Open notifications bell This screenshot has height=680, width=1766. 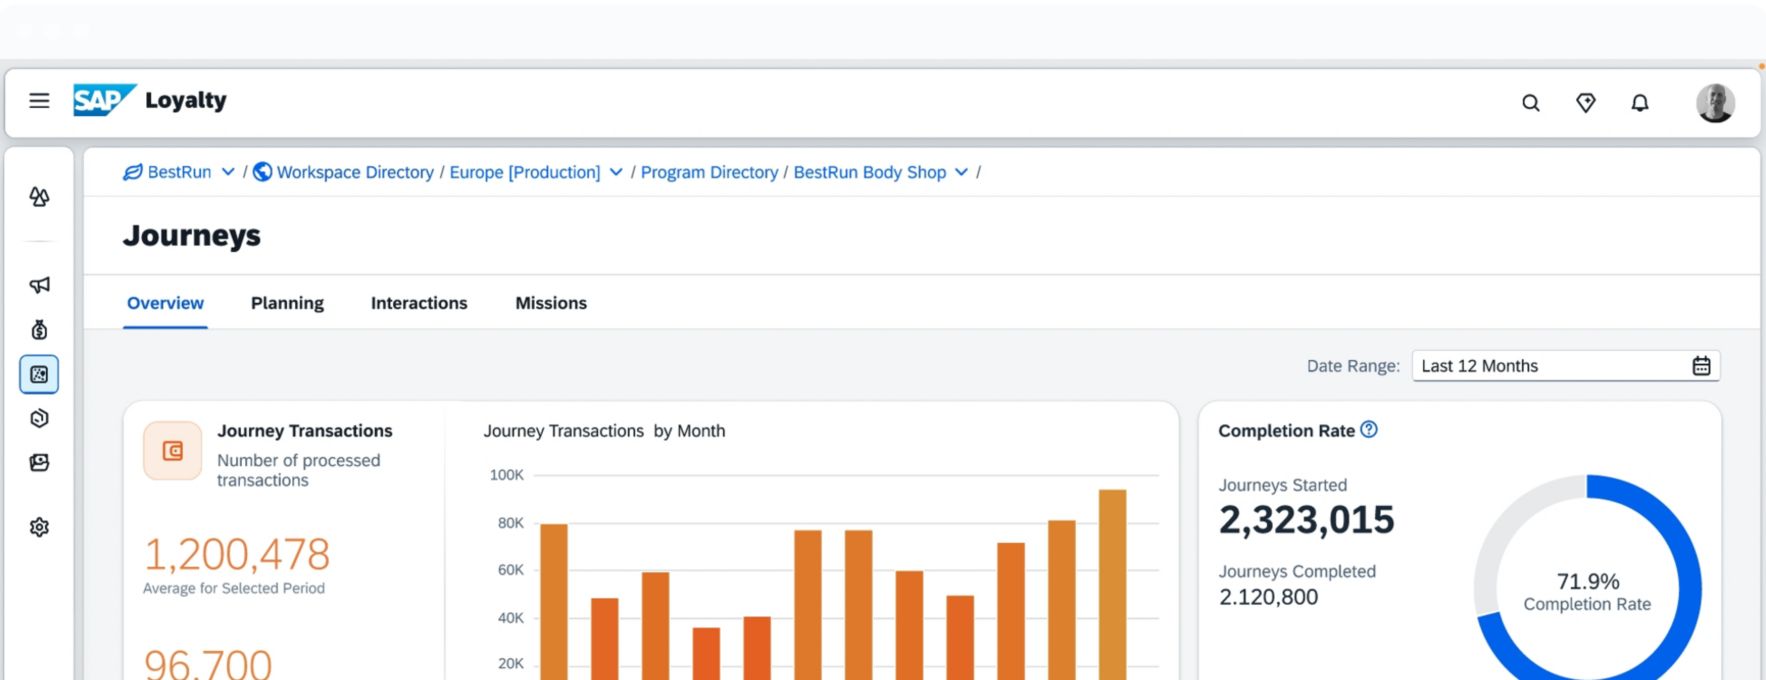pos(1640,103)
